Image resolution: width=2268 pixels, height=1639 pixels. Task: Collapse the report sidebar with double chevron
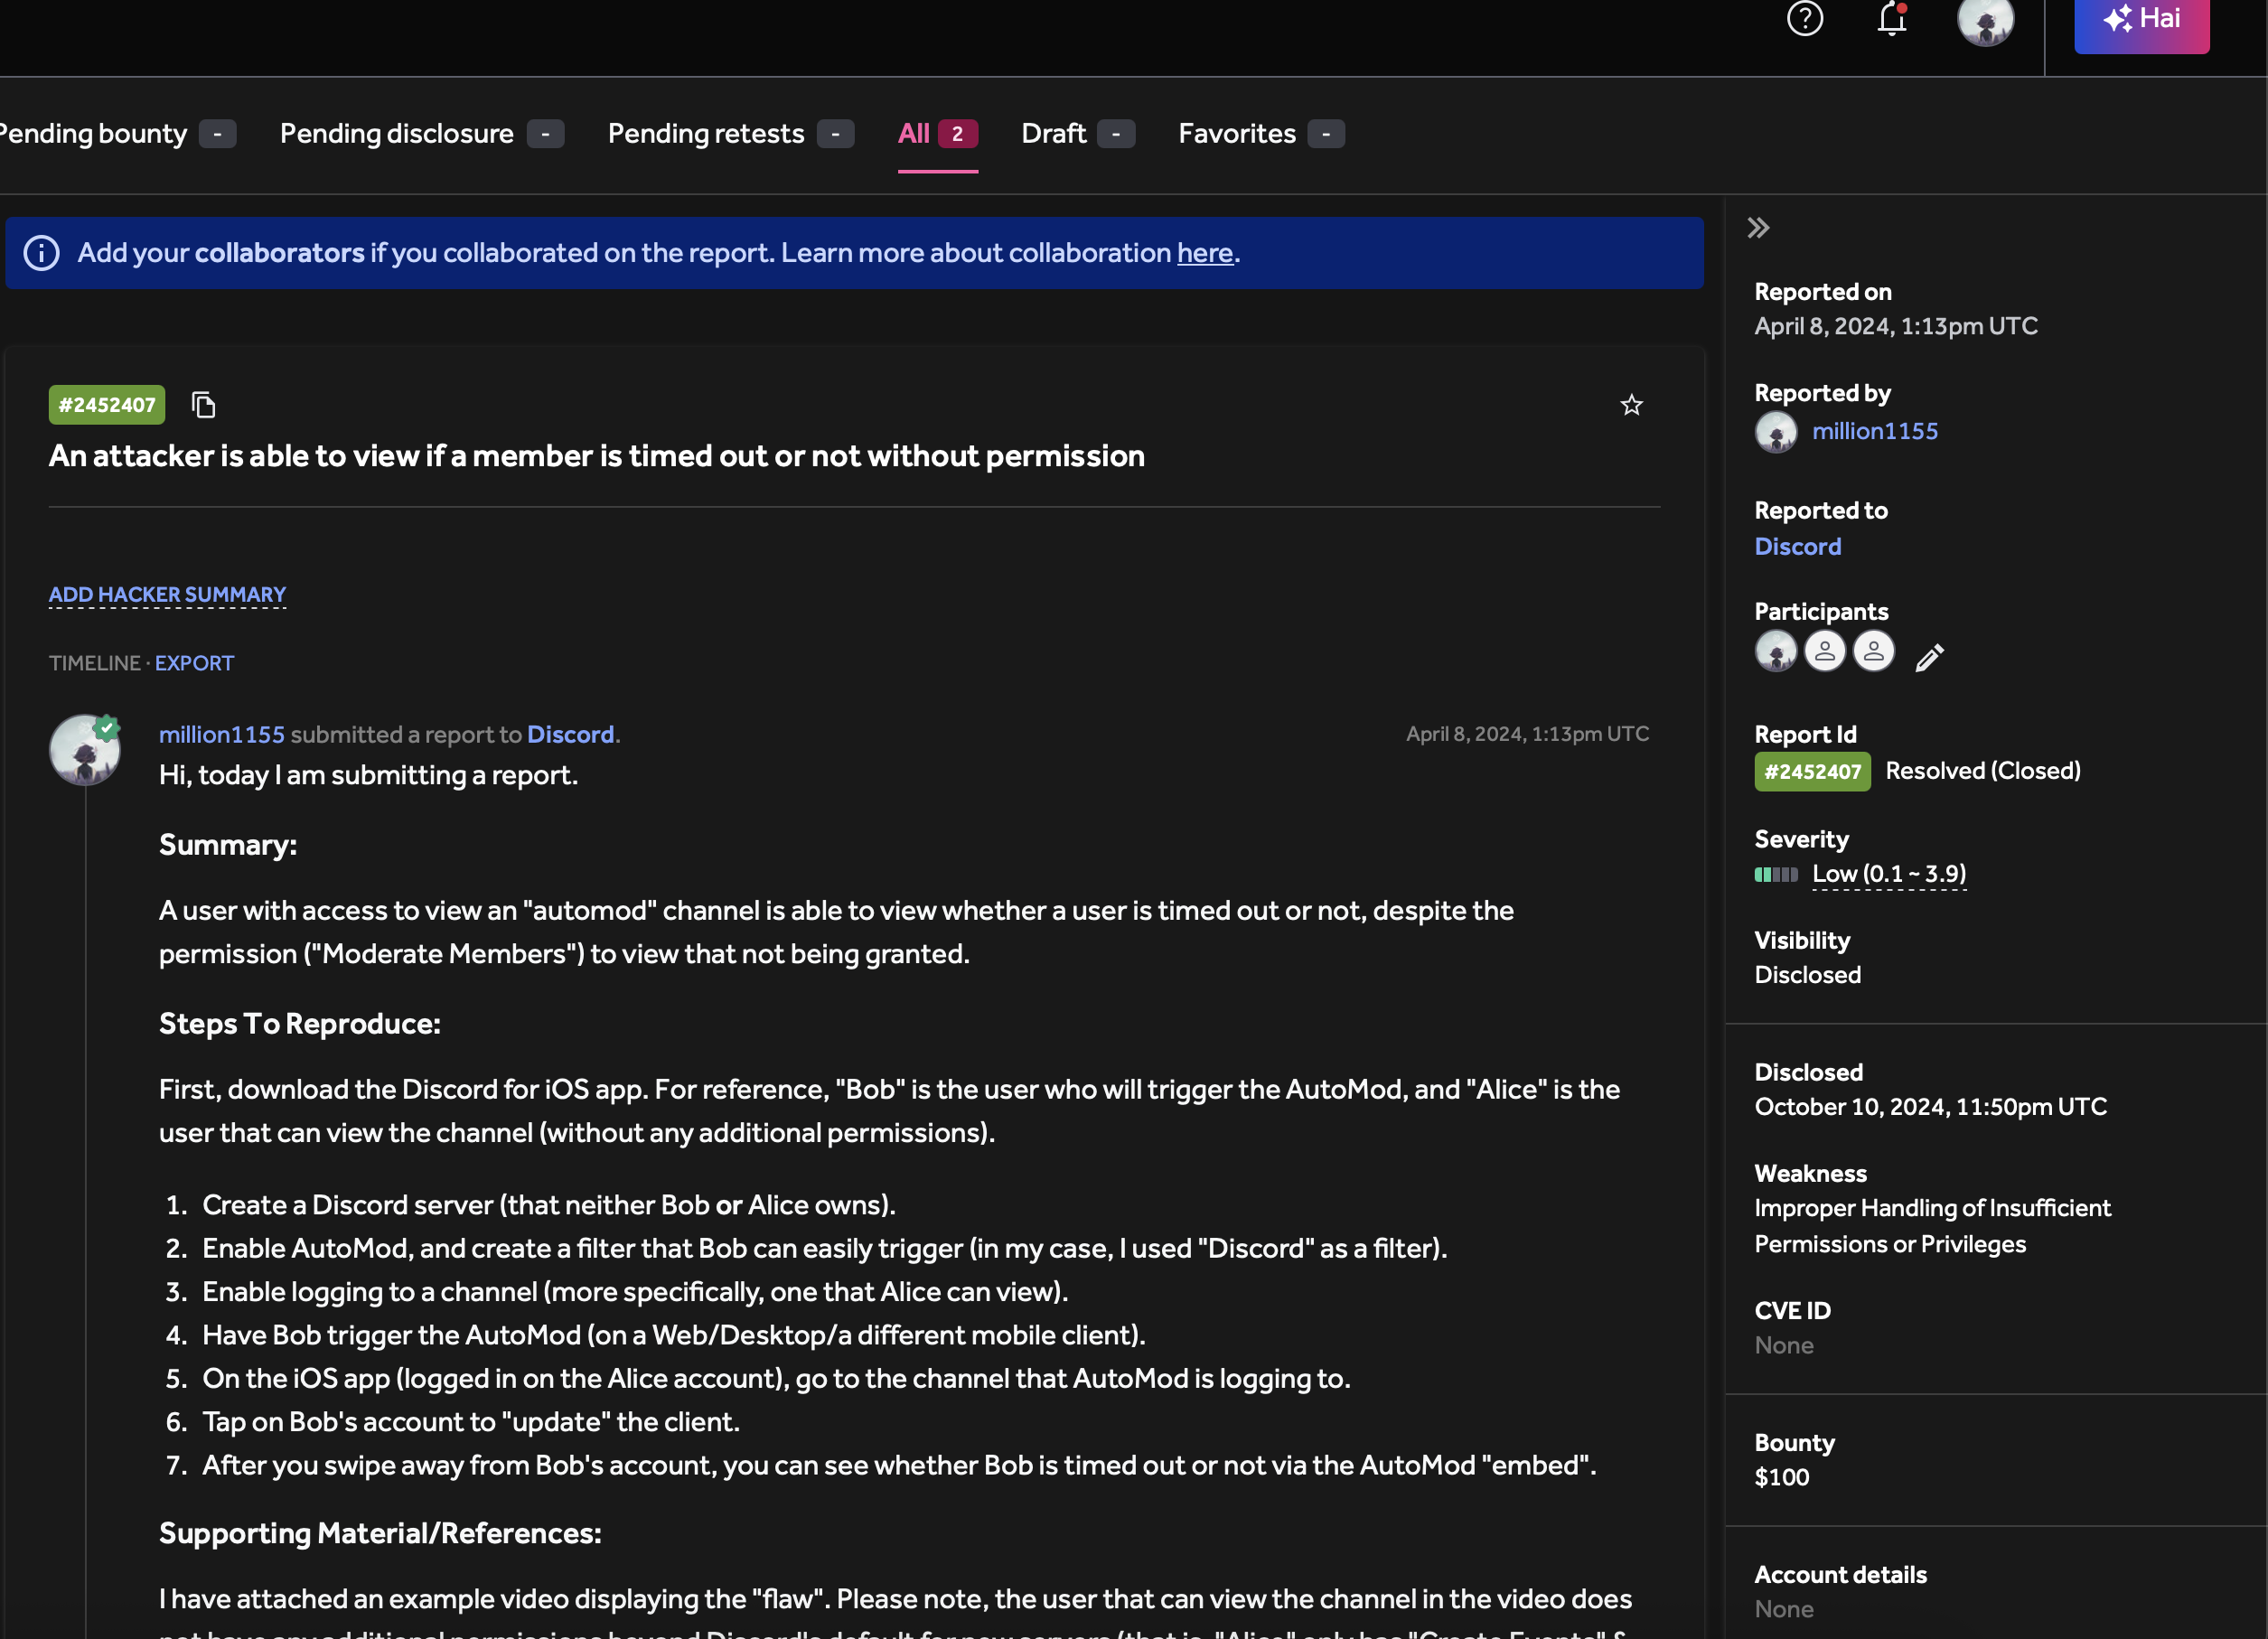(x=1758, y=228)
